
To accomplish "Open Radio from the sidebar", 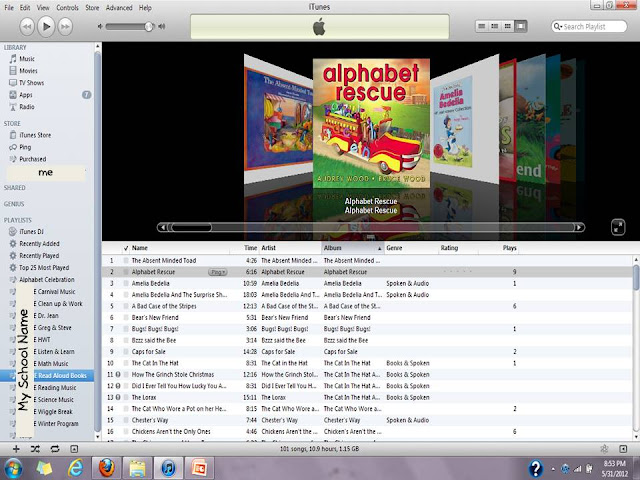I will coord(27,107).
